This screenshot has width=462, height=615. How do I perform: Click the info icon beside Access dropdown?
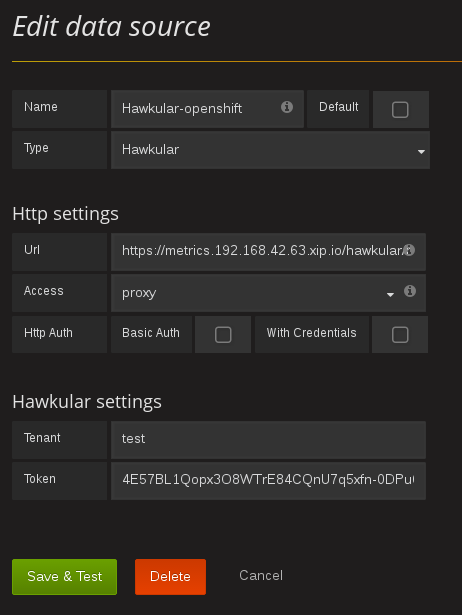pos(410,291)
